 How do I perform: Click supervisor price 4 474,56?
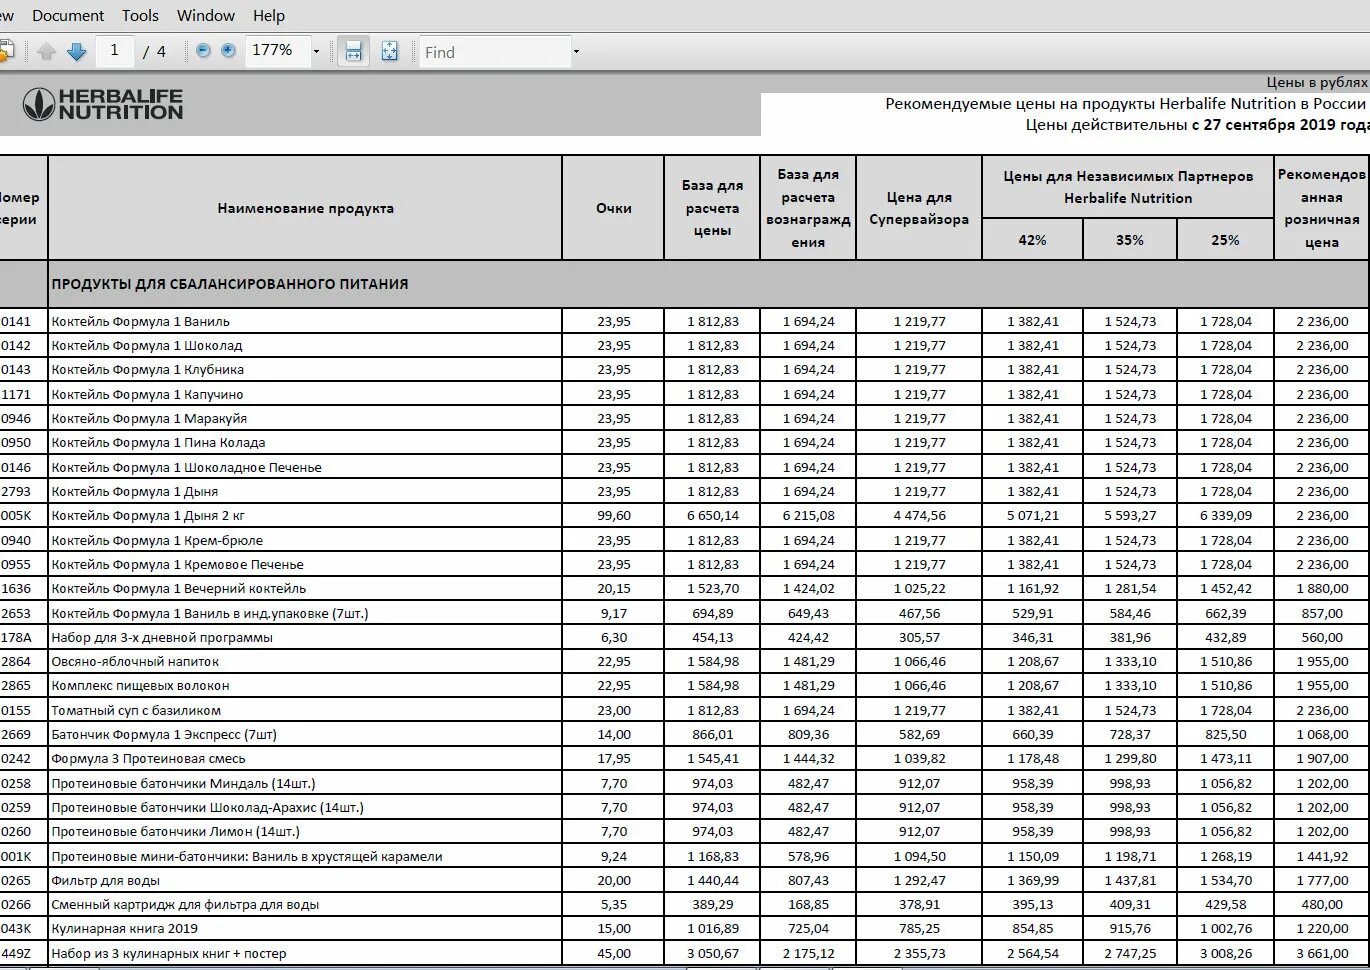(x=919, y=515)
